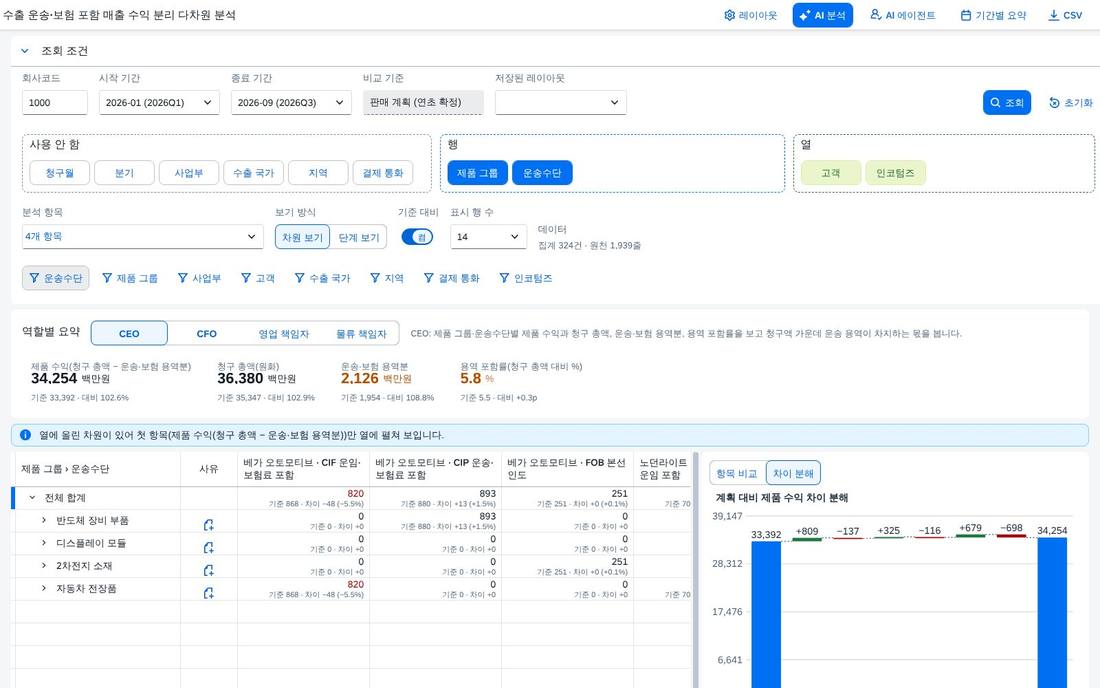Click the 제품 수익 value 34,254
The height and width of the screenshot is (688, 1100).
[54, 378]
